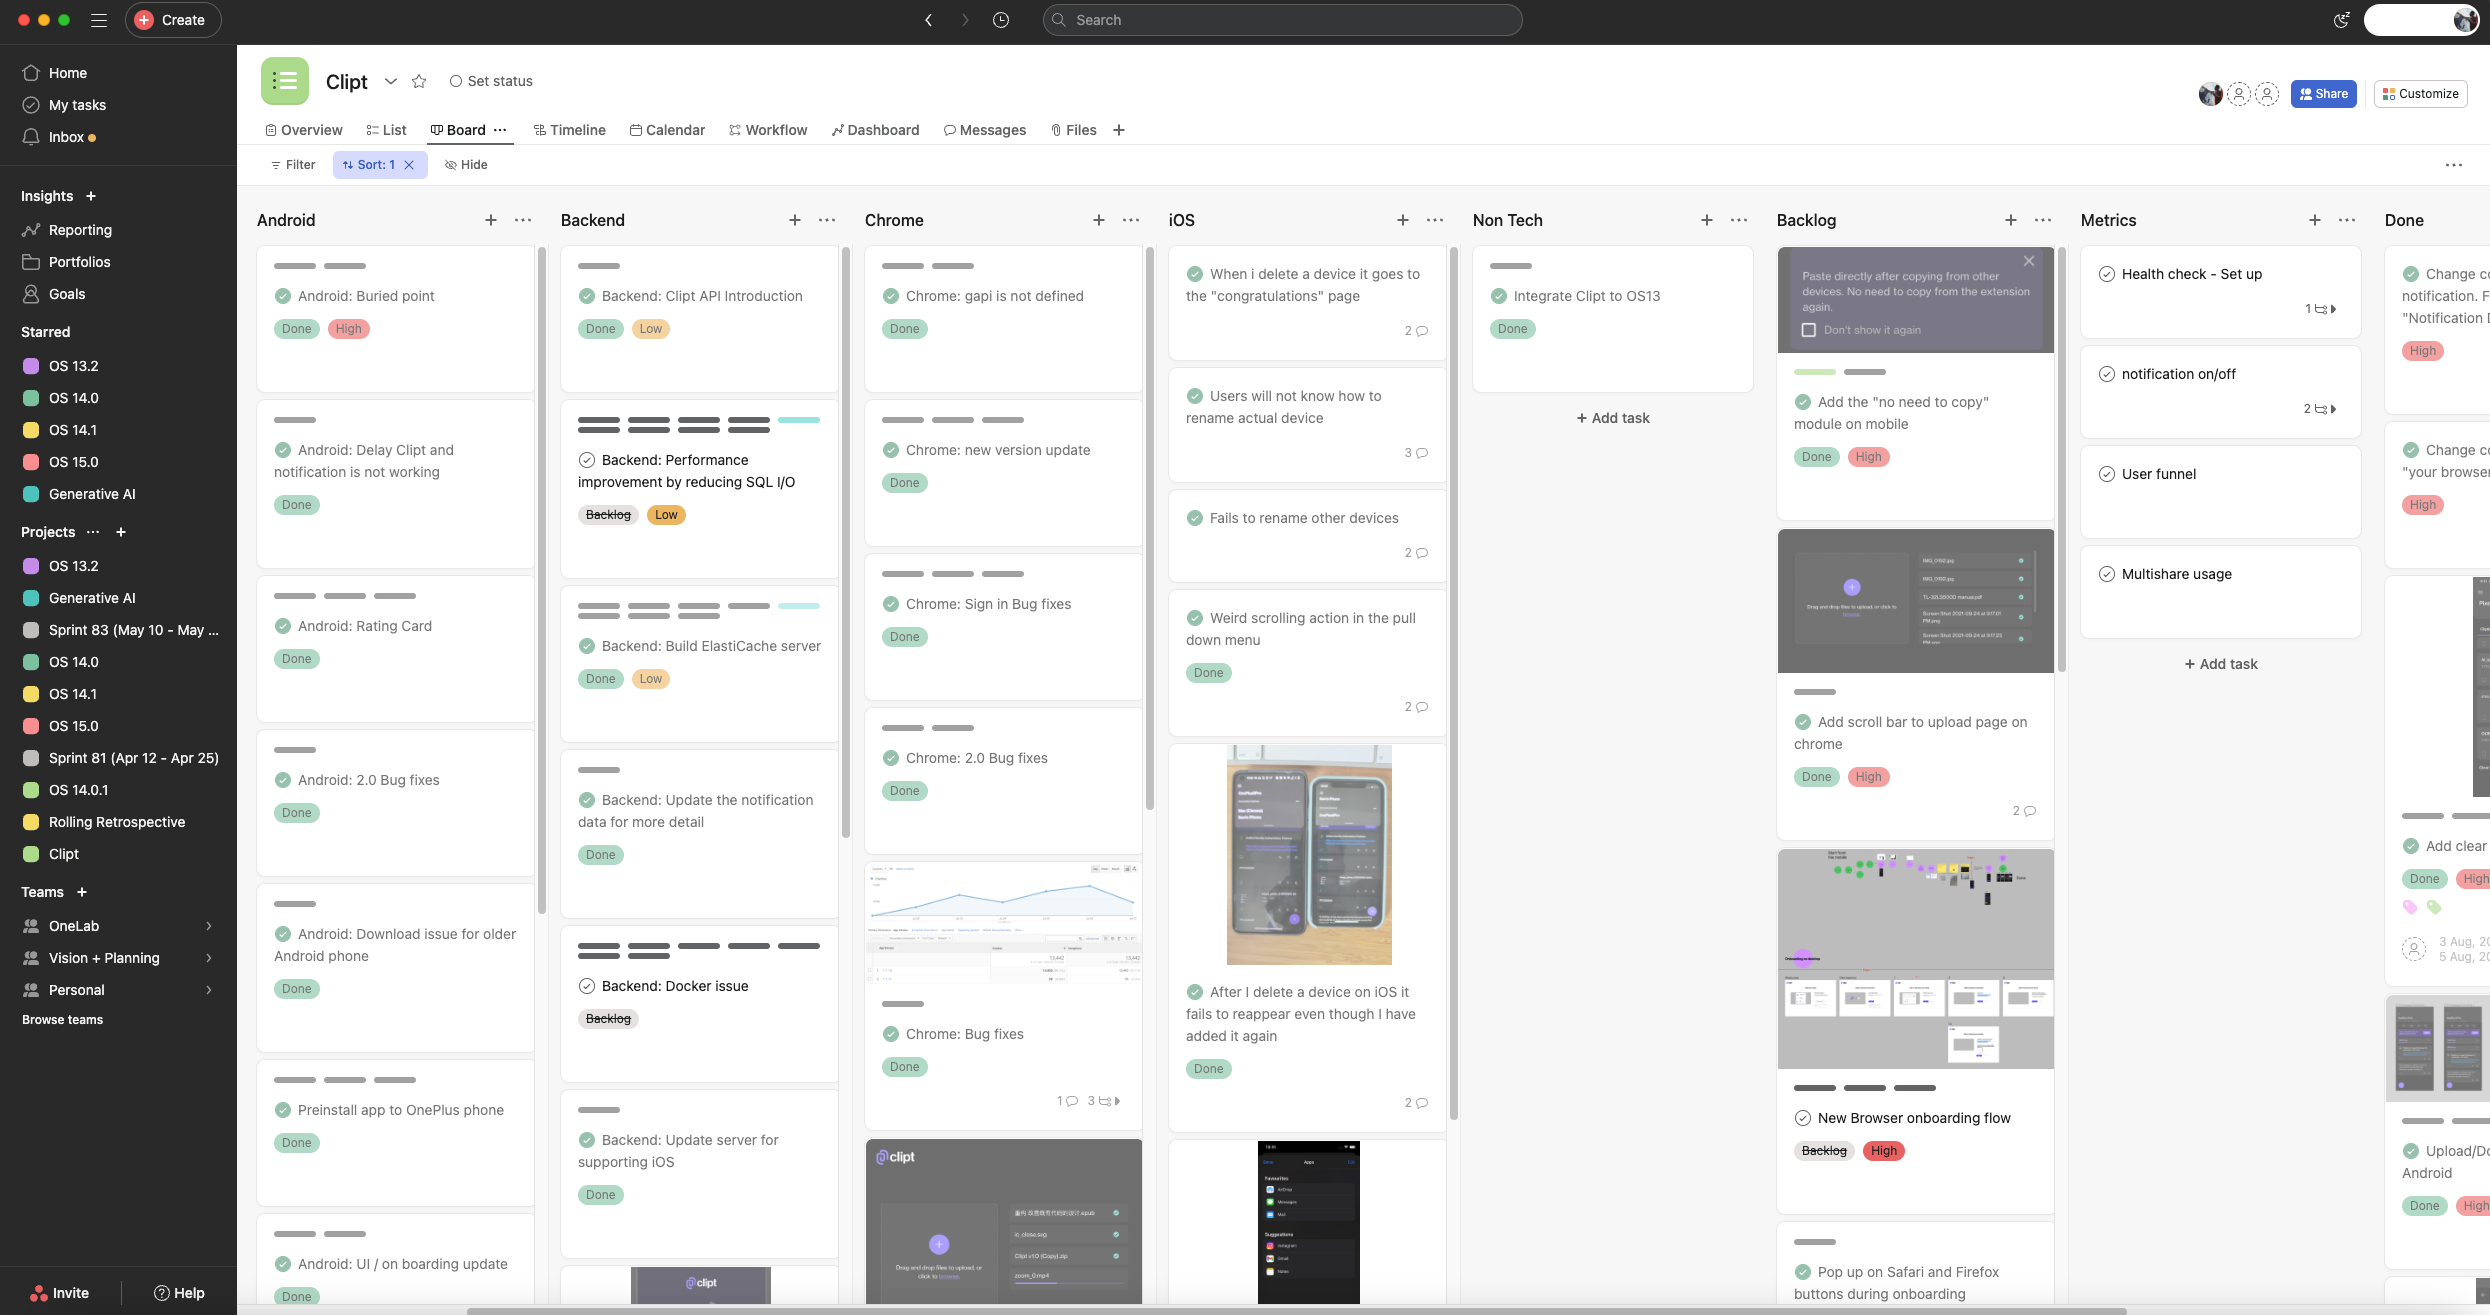This screenshot has height=1315, width=2490.
Task: Click the Share button
Action: coord(2323,94)
